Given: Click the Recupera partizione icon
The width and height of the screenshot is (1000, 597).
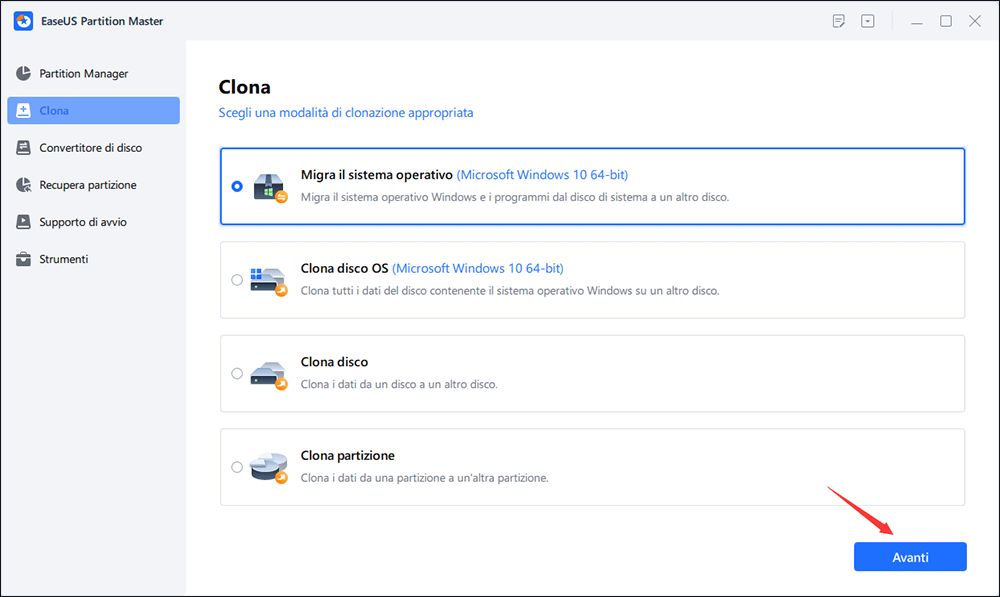Looking at the screenshot, I should (24, 185).
